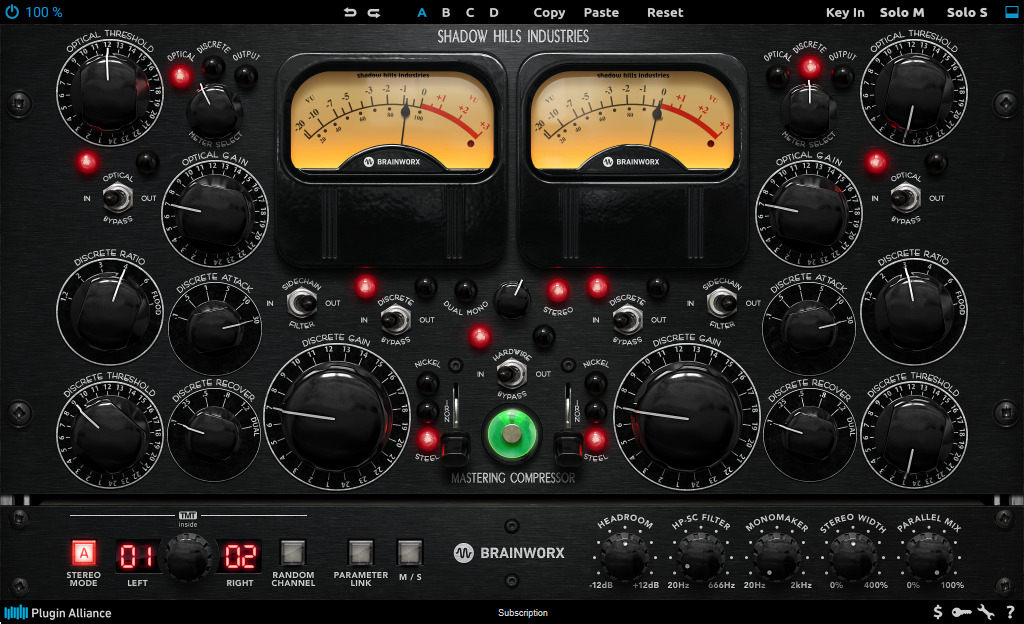Flip the left Discrete Bypass switch
Image resolution: width=1024 pixels, height=624 pixels.
click(395, 320)
